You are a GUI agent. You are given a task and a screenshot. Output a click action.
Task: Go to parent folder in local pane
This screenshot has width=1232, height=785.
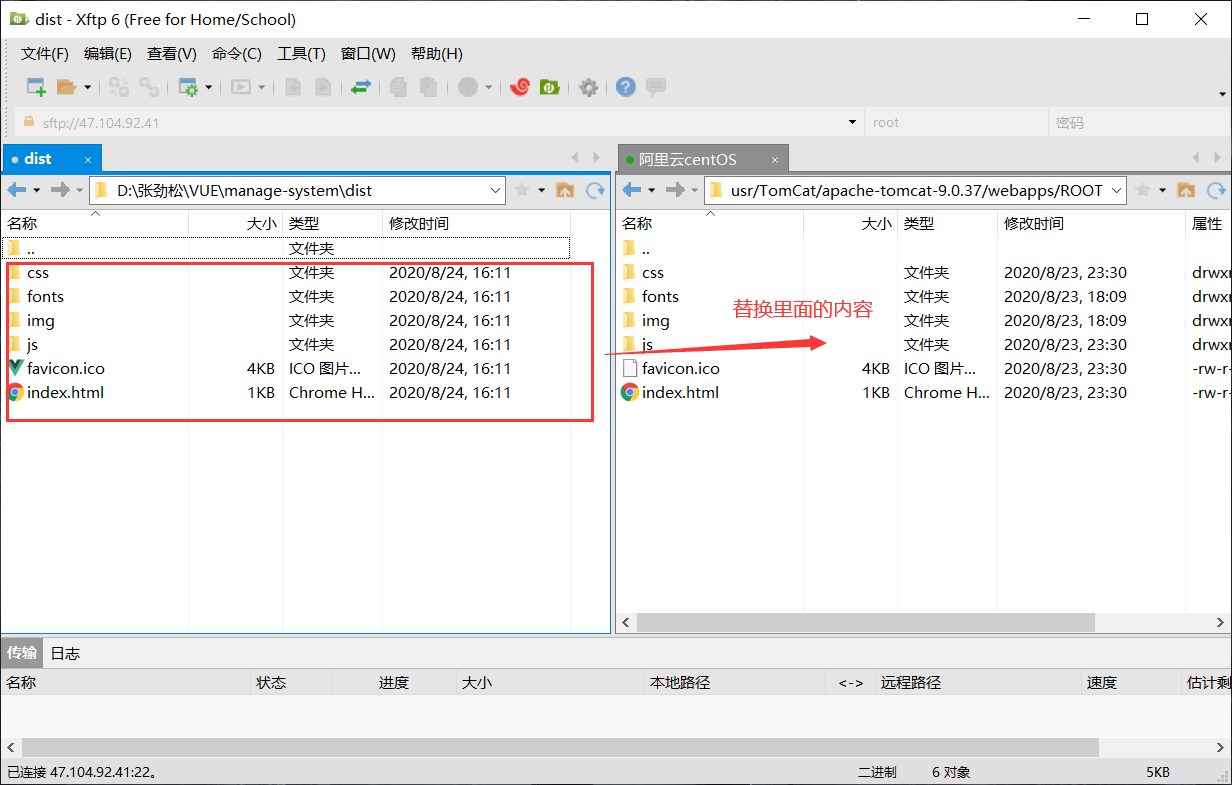(565, 190)
